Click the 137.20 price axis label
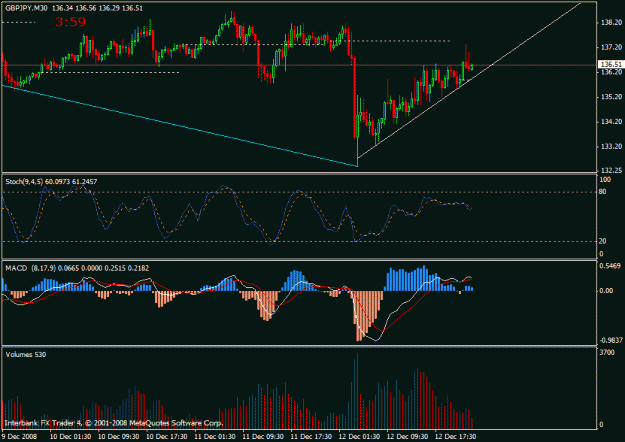The width and height of the screenshot is (625, 442). pyautogui.click(x=611, y=47)
